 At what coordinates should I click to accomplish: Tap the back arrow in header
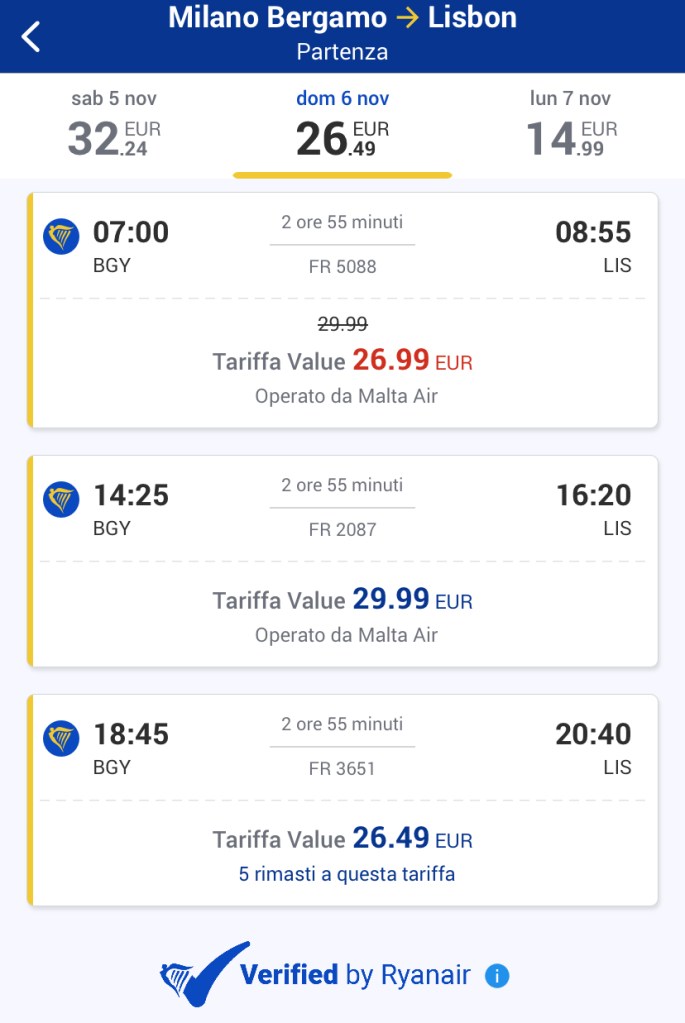[32, 36]
